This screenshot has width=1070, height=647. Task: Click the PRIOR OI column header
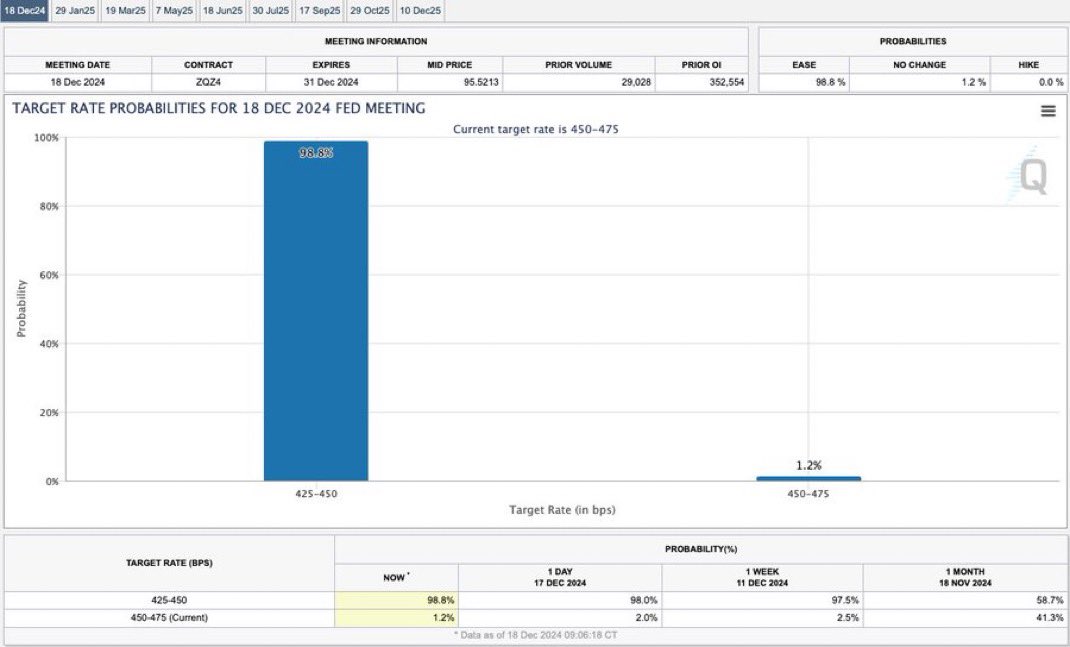click(702, 65)
